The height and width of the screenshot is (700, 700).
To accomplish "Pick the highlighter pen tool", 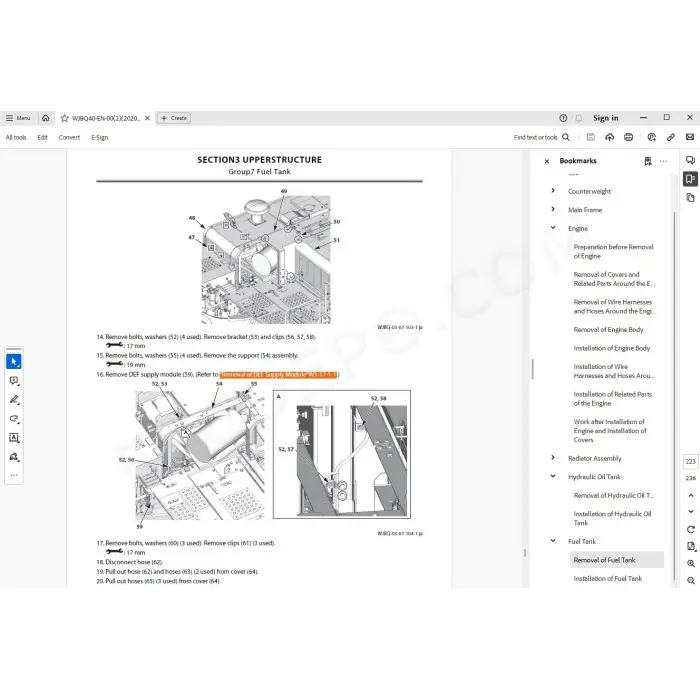I will (x=14, y=399).
